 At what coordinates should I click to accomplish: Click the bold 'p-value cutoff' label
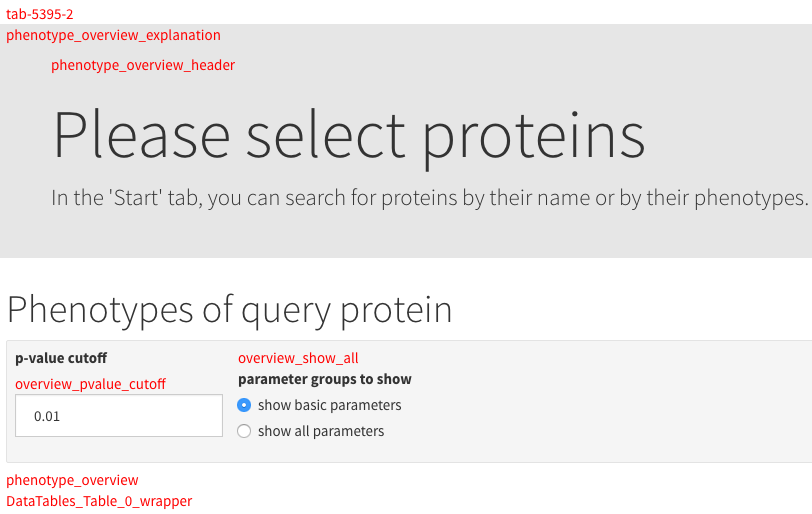tap(61, 358)
